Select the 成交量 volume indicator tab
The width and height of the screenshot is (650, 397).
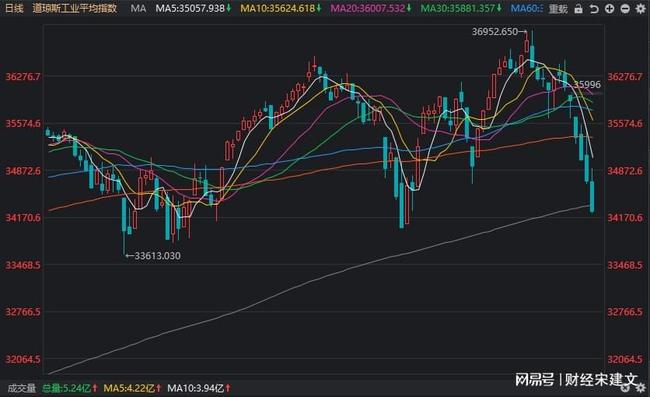click(x=22, y=388)
